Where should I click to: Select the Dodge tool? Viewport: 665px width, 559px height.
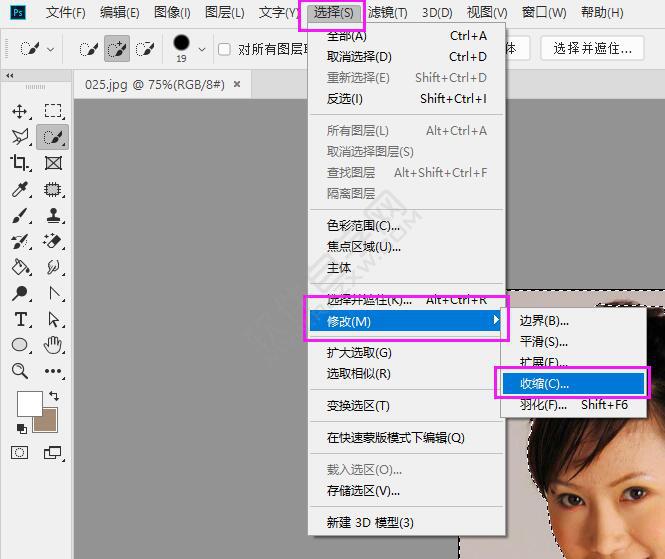[x=20, y=293]
